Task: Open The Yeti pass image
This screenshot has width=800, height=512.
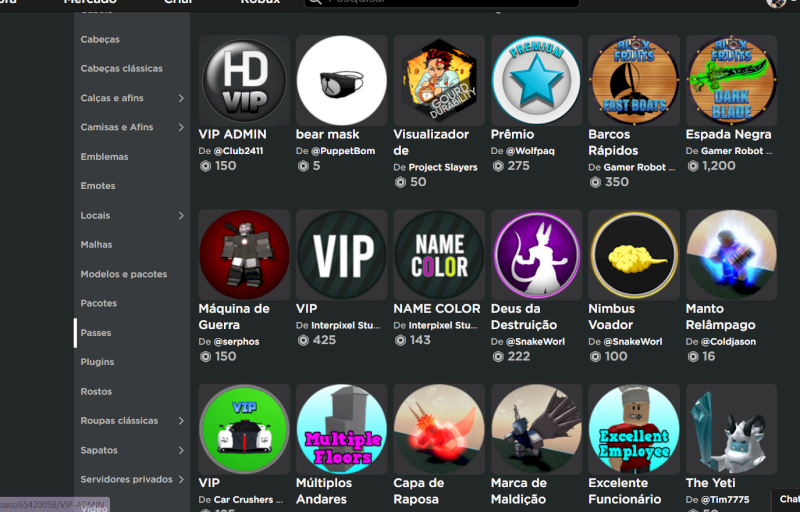Action: coord(732,429)
